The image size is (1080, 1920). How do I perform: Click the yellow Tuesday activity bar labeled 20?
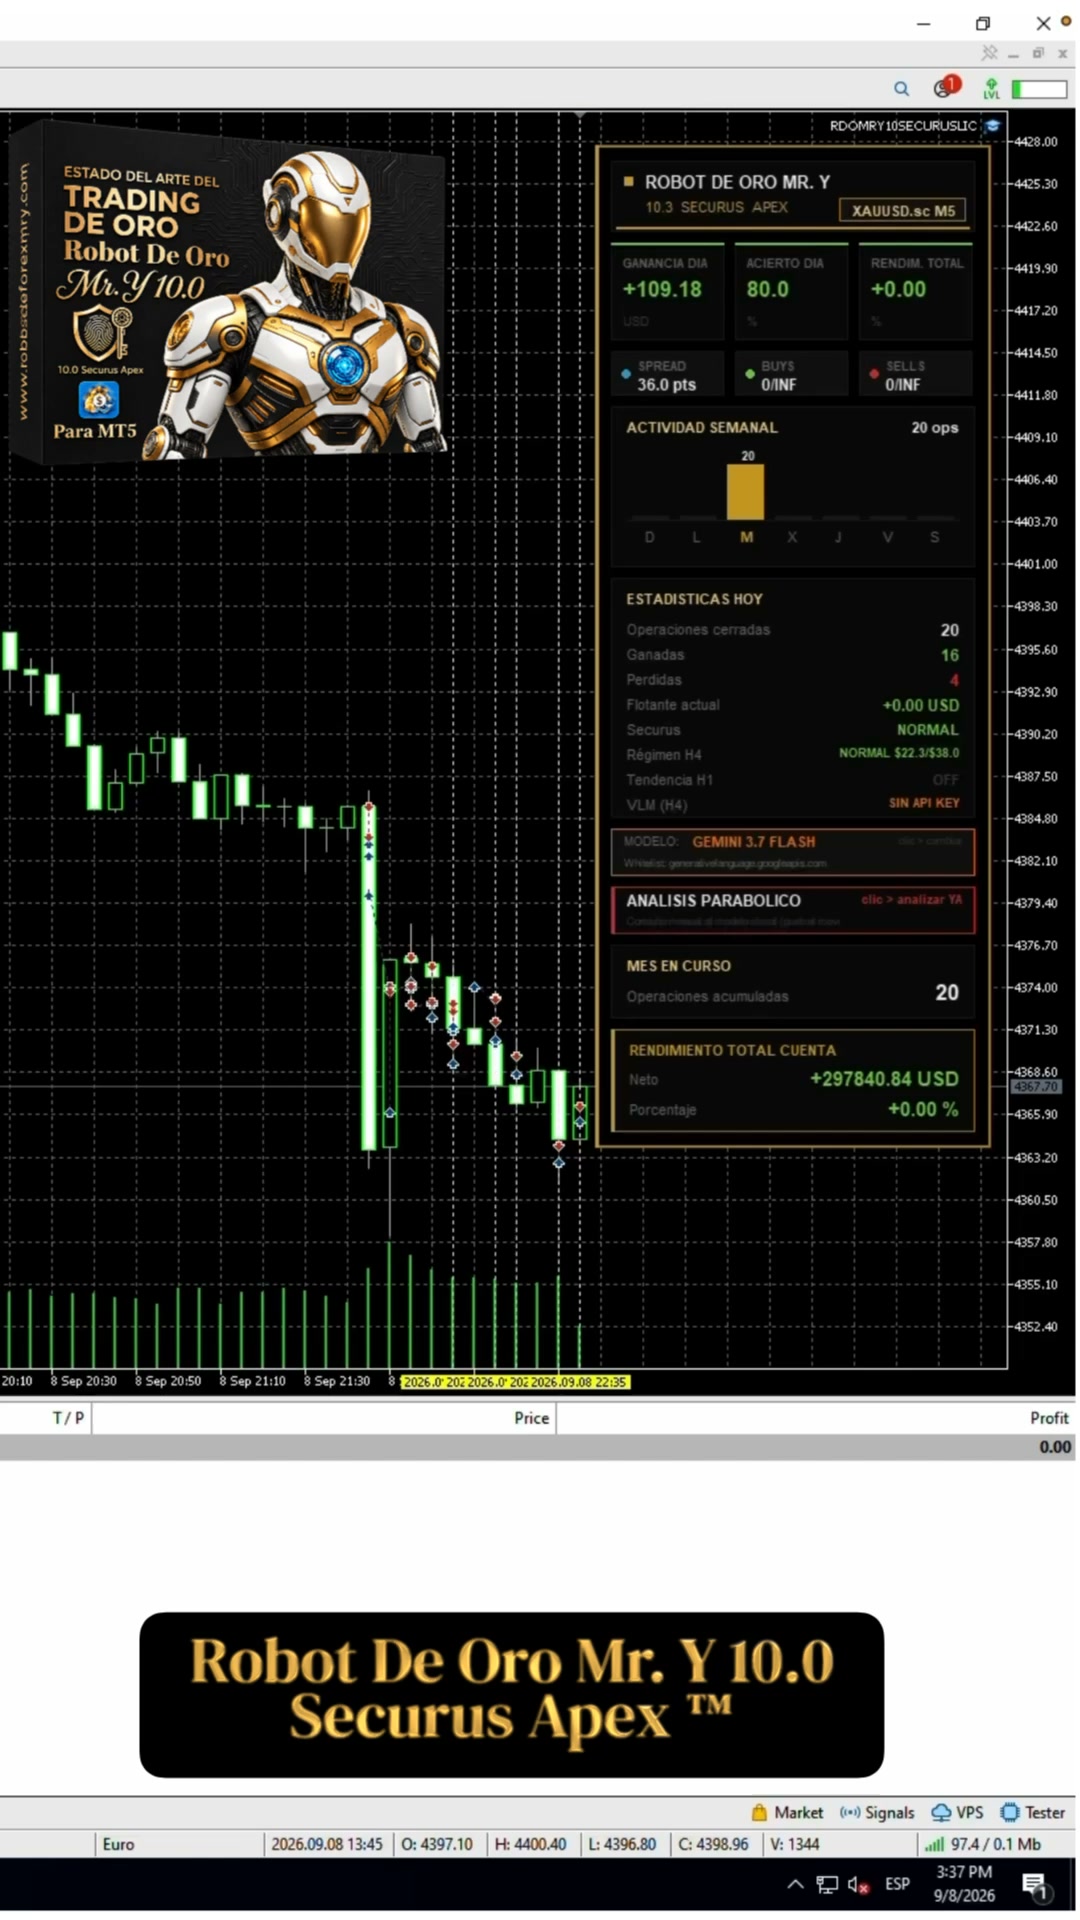coord(745,491)
